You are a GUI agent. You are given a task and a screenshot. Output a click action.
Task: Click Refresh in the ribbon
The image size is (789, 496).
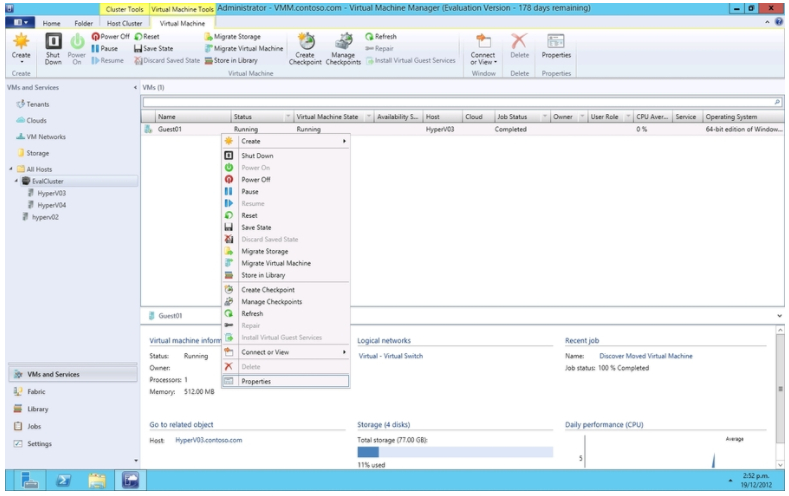click(381, 36)
